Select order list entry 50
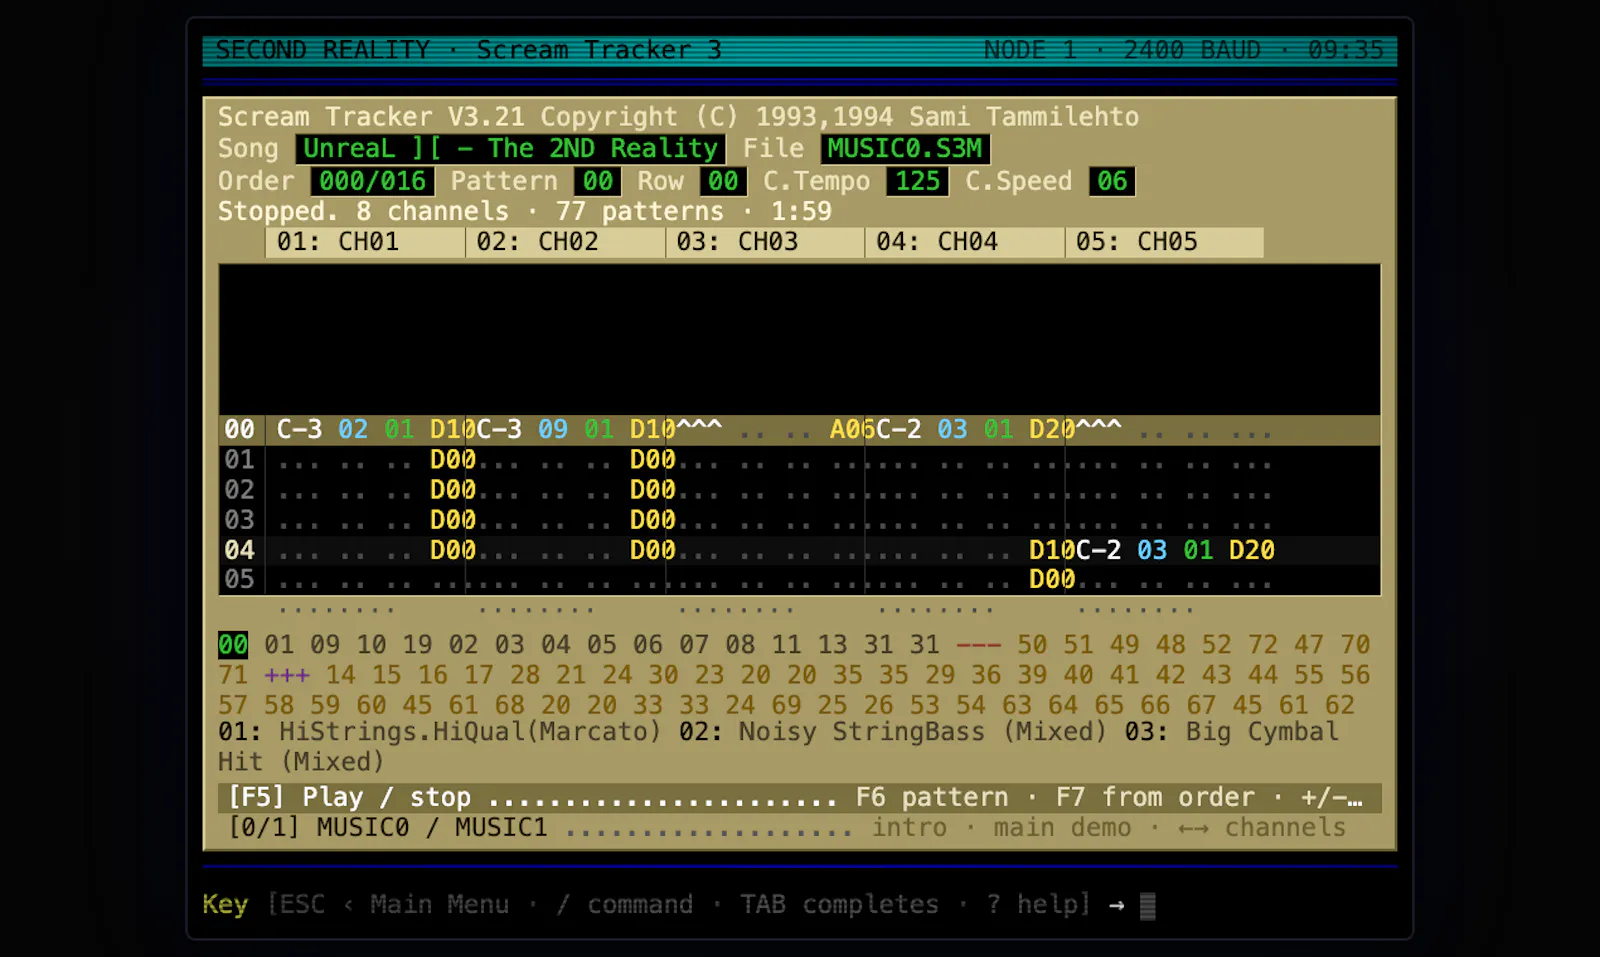This screenshot has height=957, width=1600. 1032,645
